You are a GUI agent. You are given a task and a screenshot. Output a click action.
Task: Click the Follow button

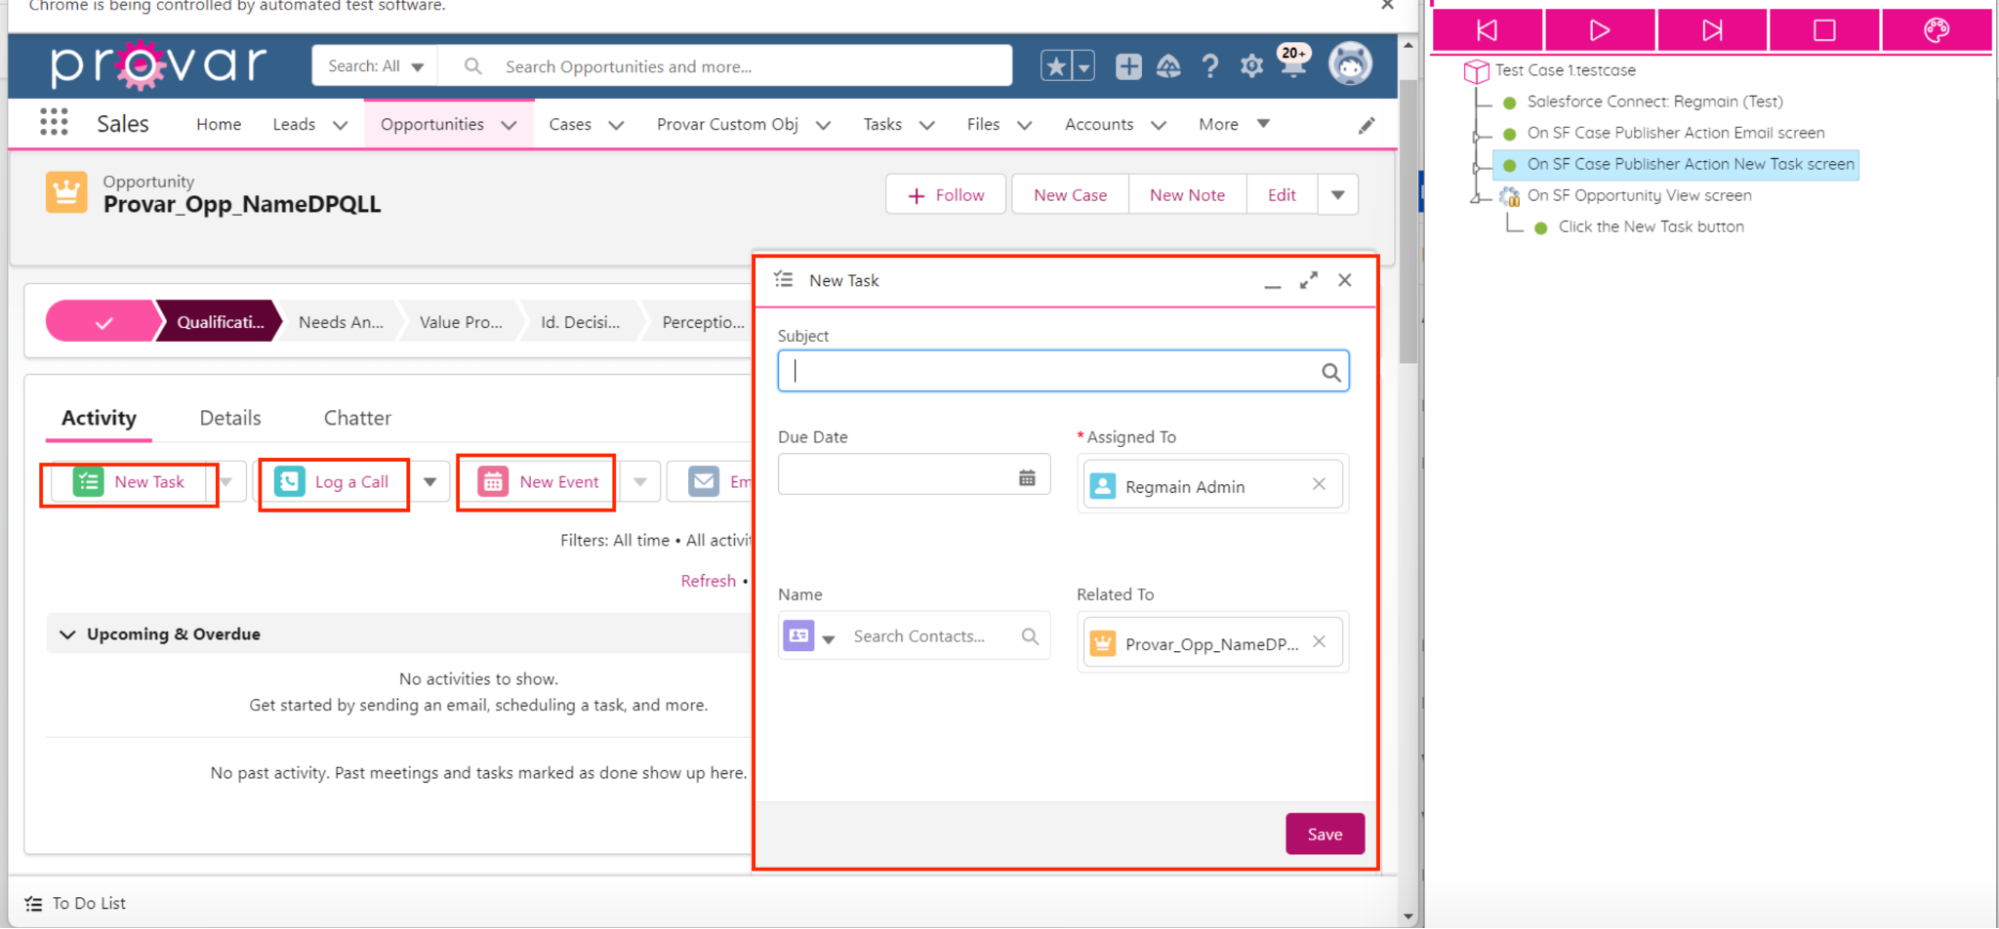[x=947, y=194]
